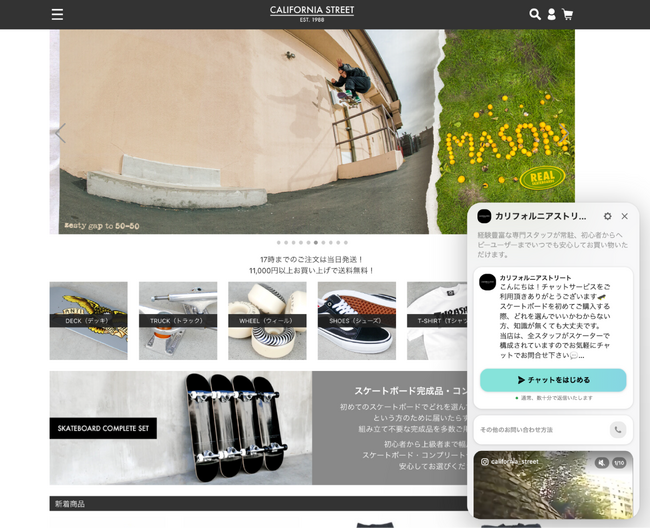Open the user account icon
Viewport: 650px width, 529px height.
click(x=551, y=14)
